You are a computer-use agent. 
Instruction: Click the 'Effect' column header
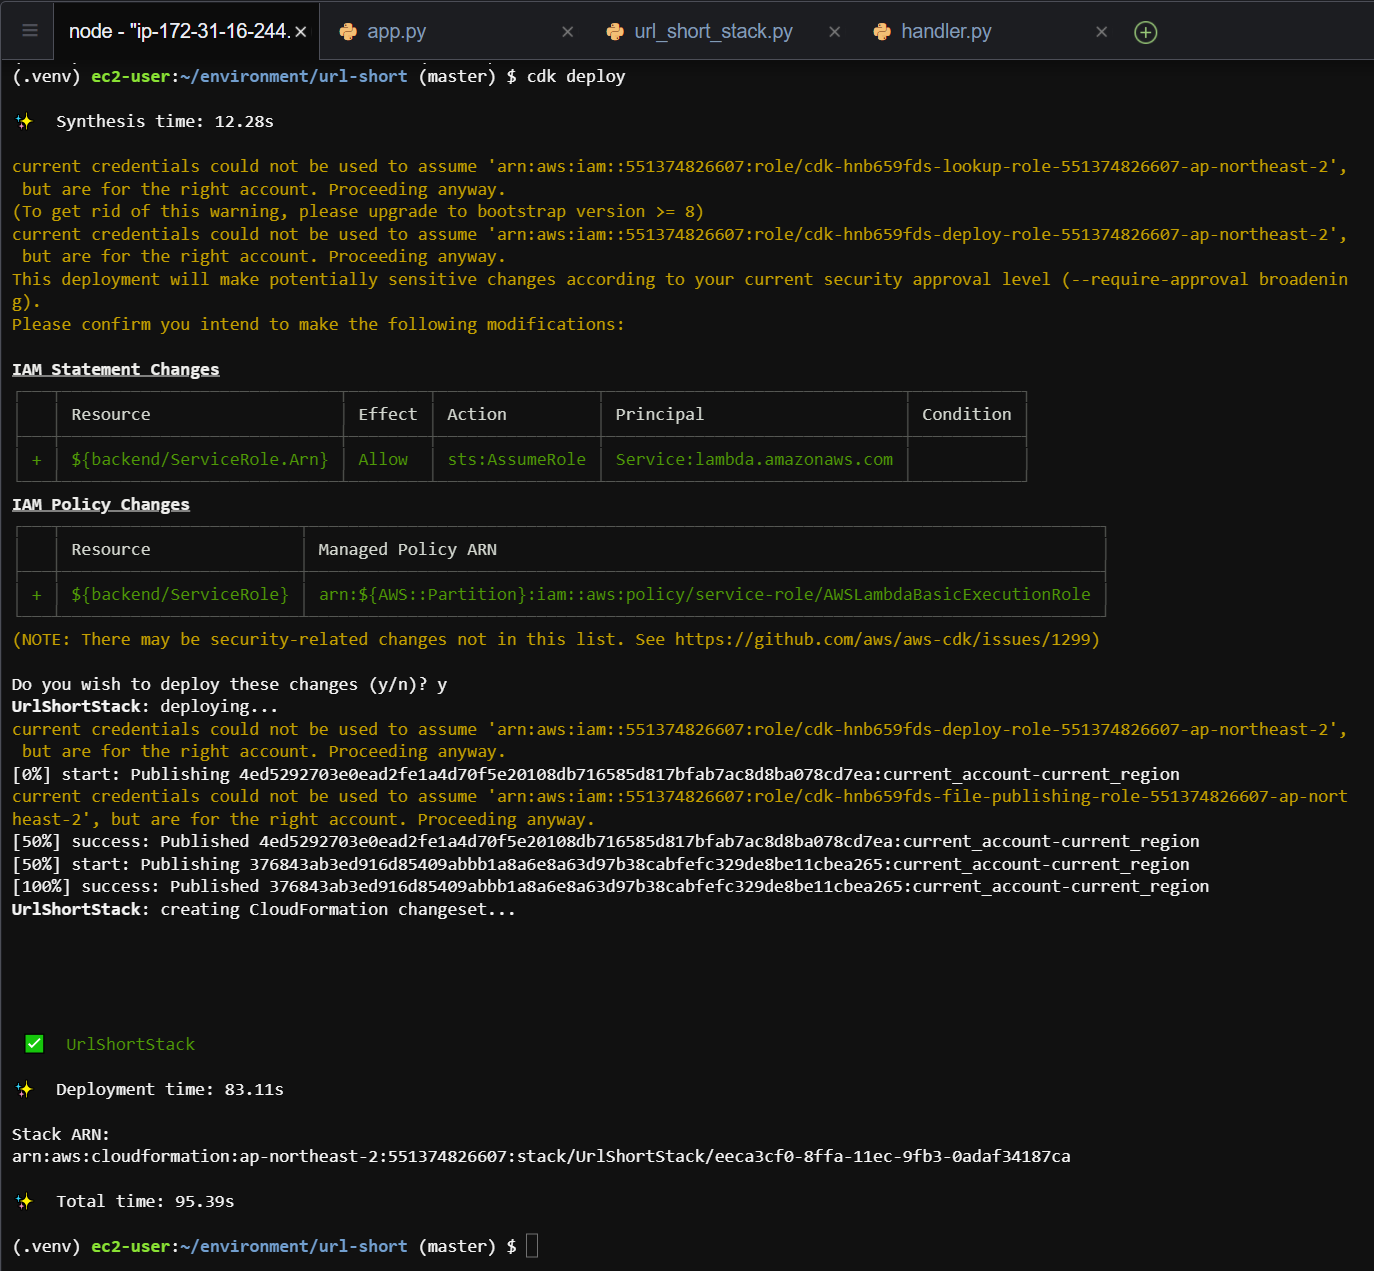click(387, 414)
